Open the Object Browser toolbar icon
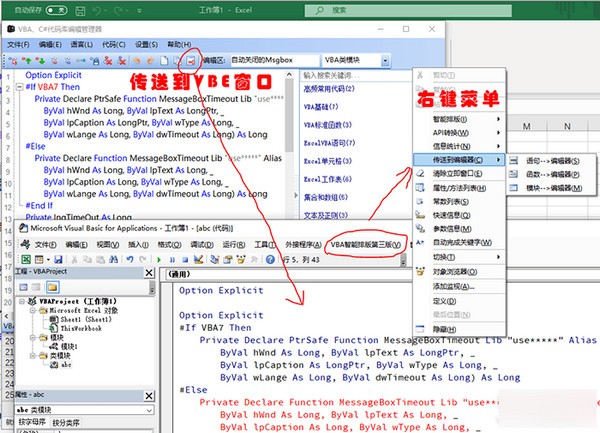600x433 pixels. click(x=241, y=259)
